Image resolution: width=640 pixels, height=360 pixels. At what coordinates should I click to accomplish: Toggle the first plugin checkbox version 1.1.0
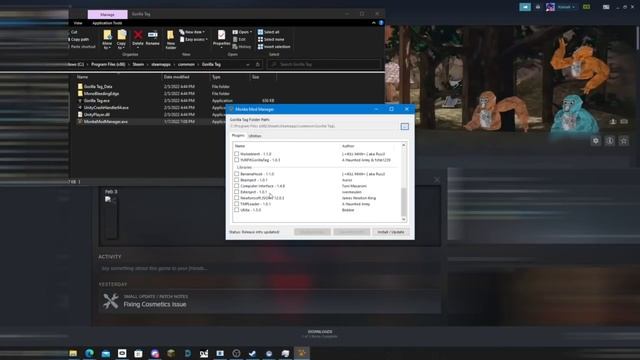tap(236, 154)
